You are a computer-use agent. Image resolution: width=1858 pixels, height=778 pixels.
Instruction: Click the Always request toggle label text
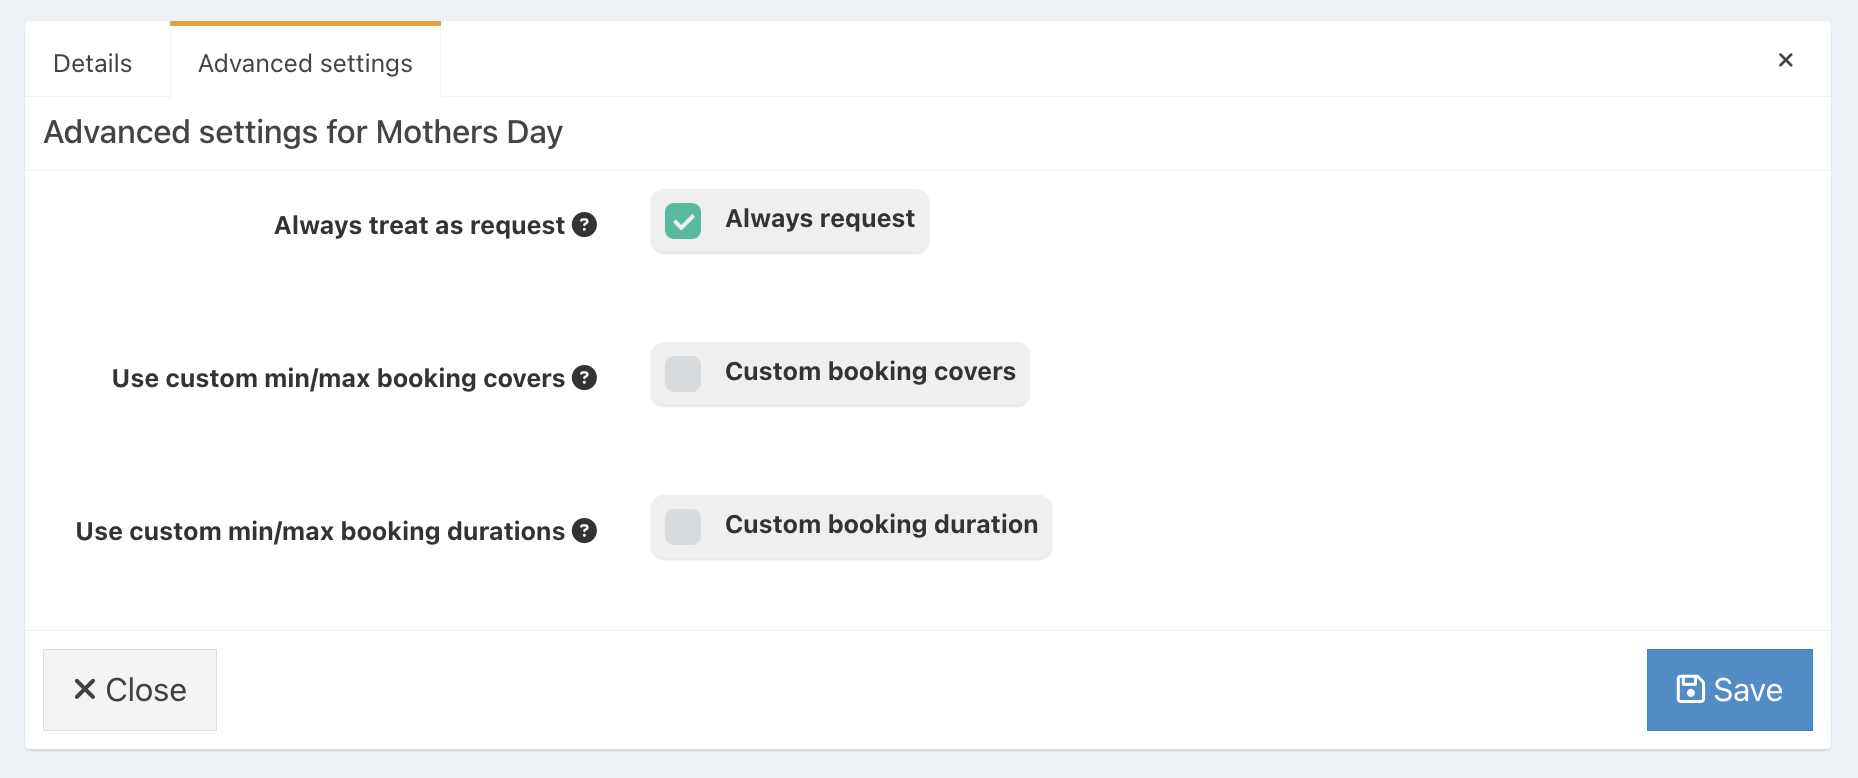click(x=818, y=218)
